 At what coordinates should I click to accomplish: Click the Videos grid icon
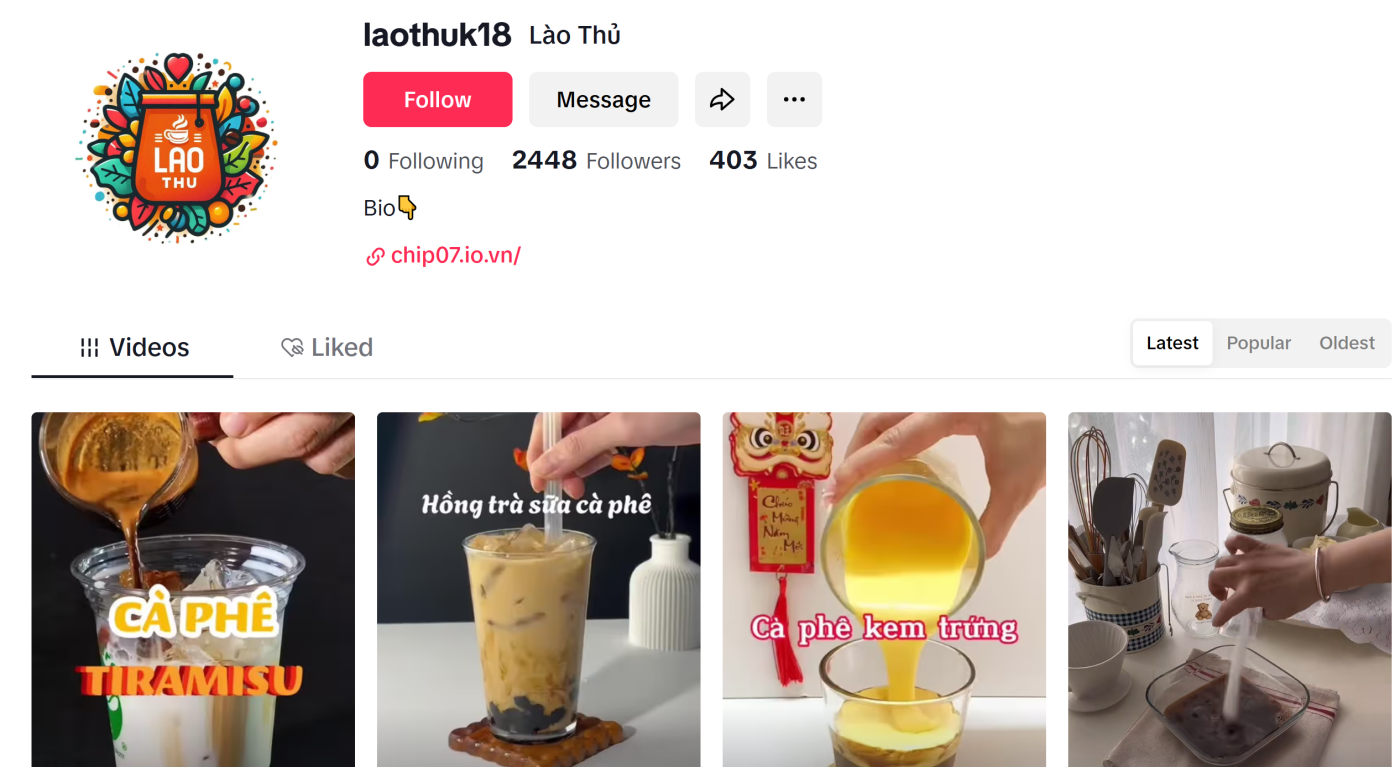[x=89, y=347]
